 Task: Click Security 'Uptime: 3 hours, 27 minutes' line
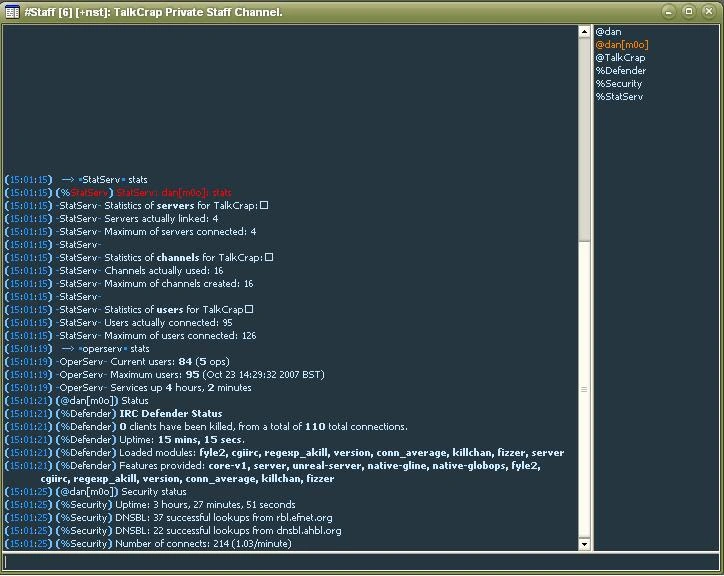(150, 504)
